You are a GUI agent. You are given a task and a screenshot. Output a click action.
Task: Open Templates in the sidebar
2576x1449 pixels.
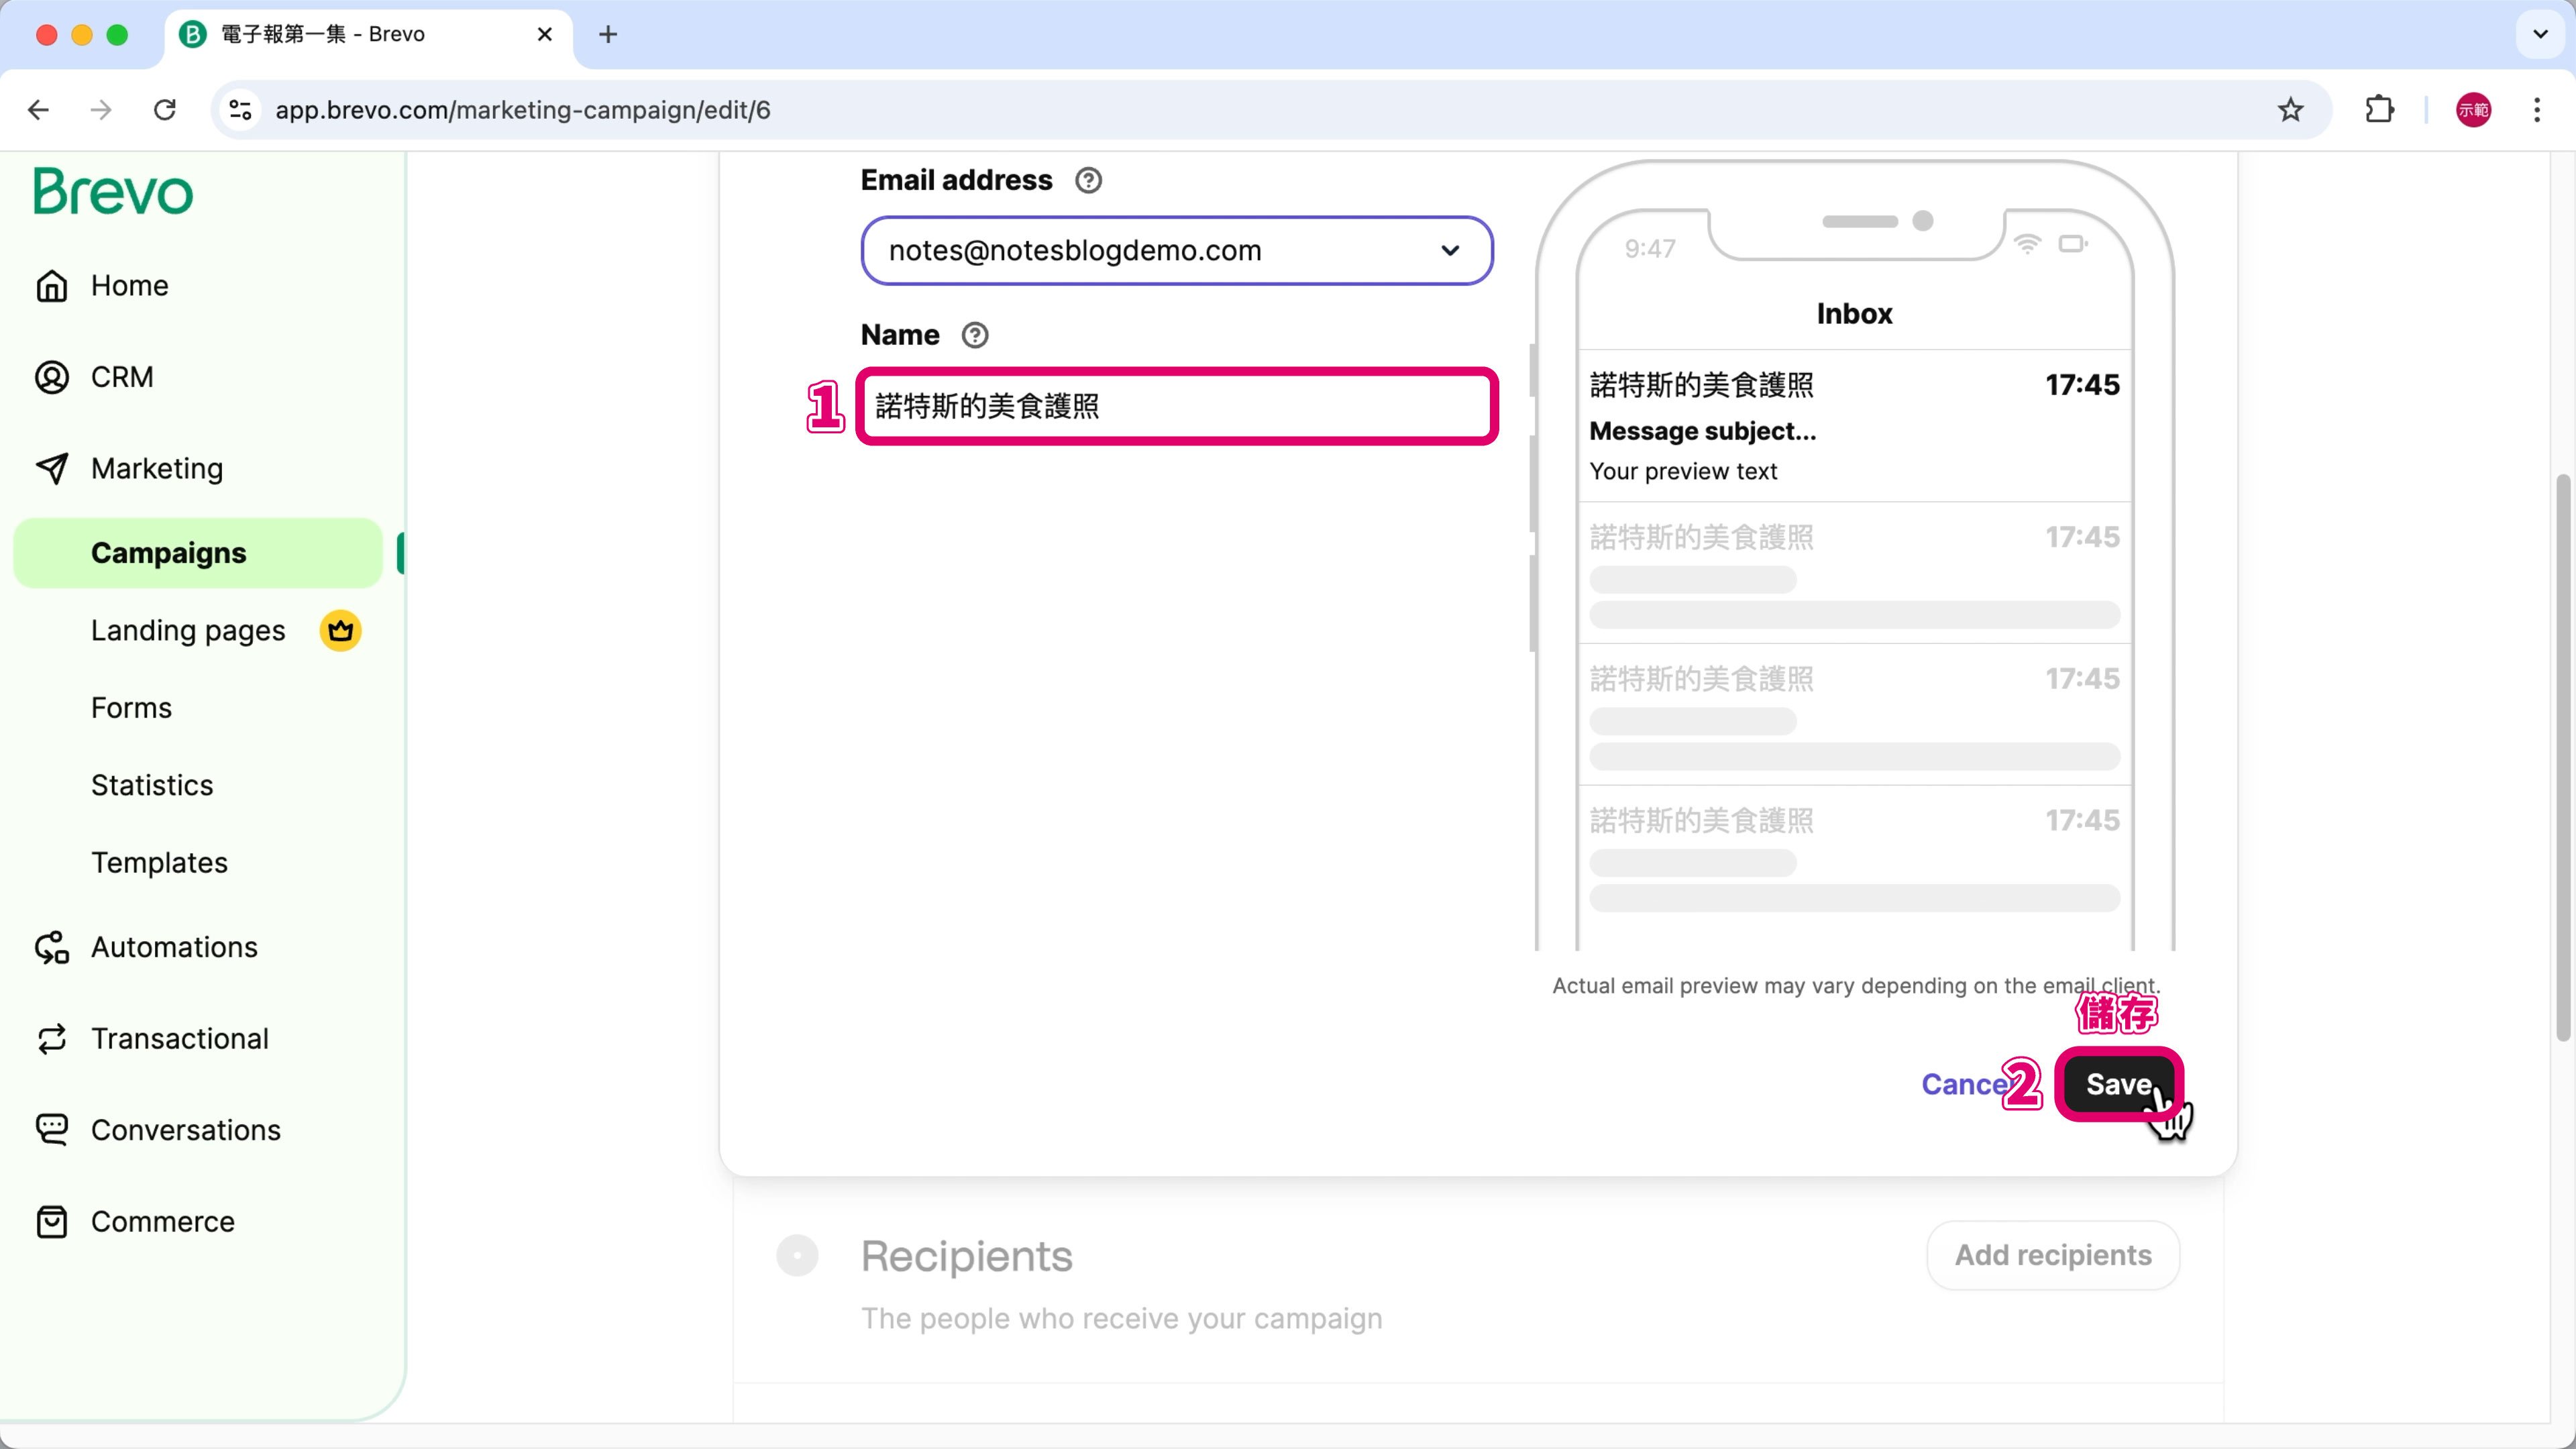159,863
